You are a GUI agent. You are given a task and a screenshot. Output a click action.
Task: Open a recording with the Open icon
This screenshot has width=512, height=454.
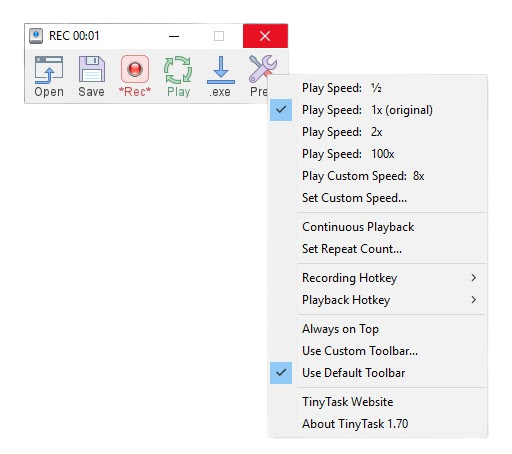point(49,76)
